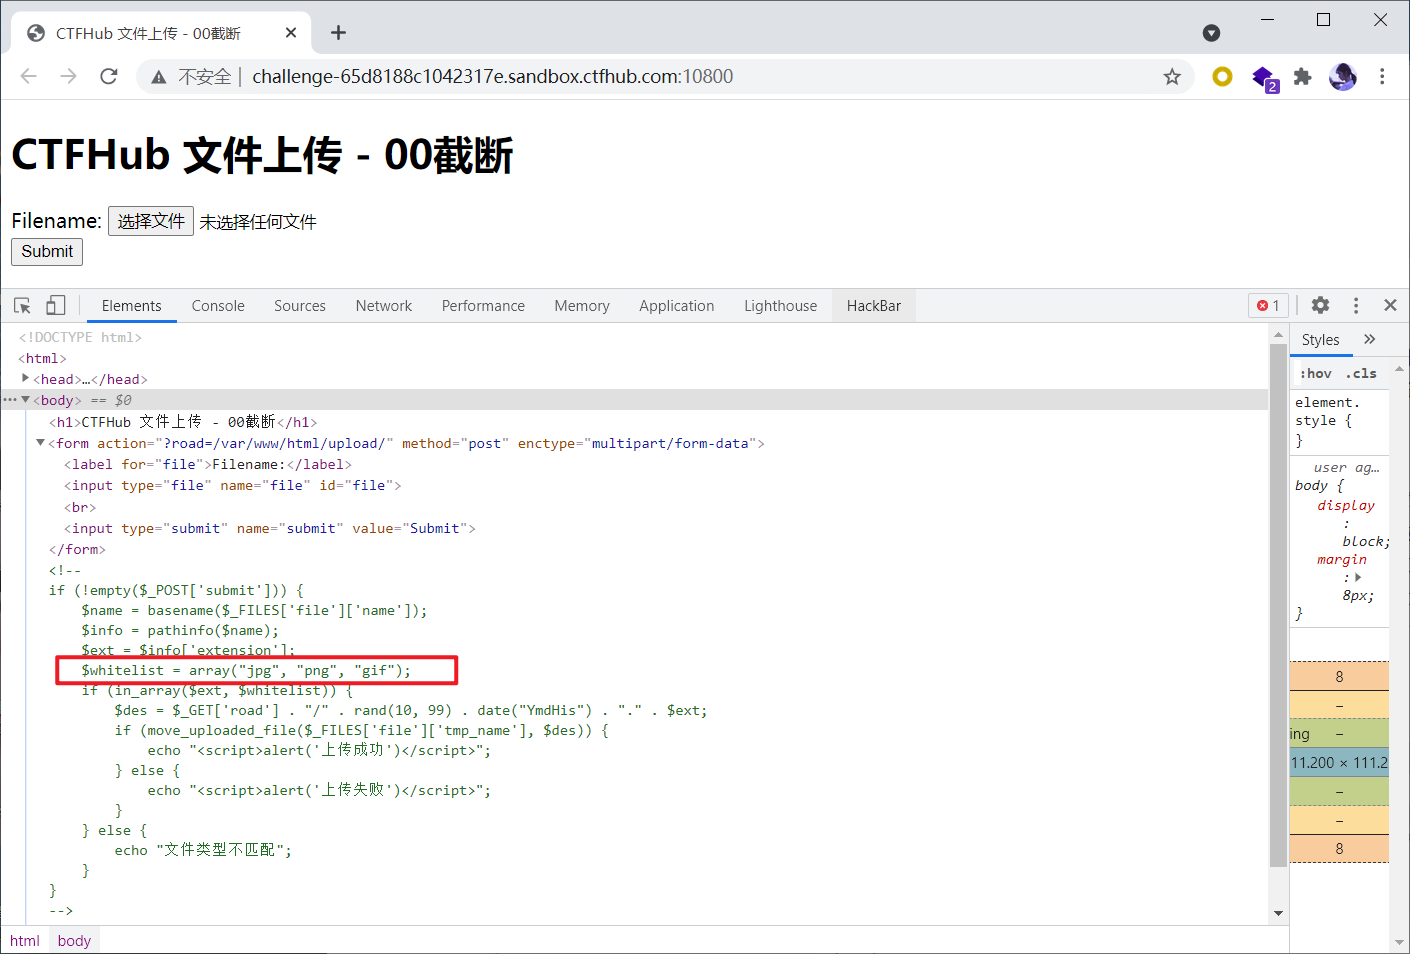
Task: Click the browser back arrow
Action: click(x=28, y=76)
